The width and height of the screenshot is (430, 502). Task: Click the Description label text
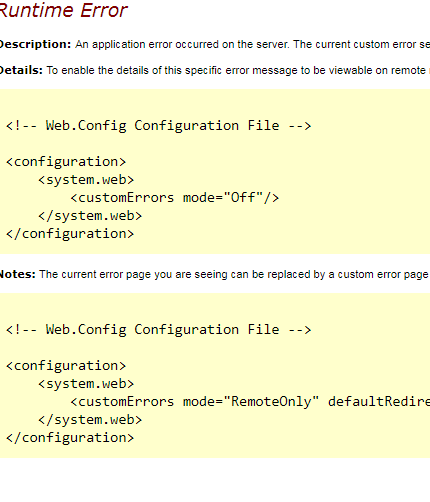[35, 44]
